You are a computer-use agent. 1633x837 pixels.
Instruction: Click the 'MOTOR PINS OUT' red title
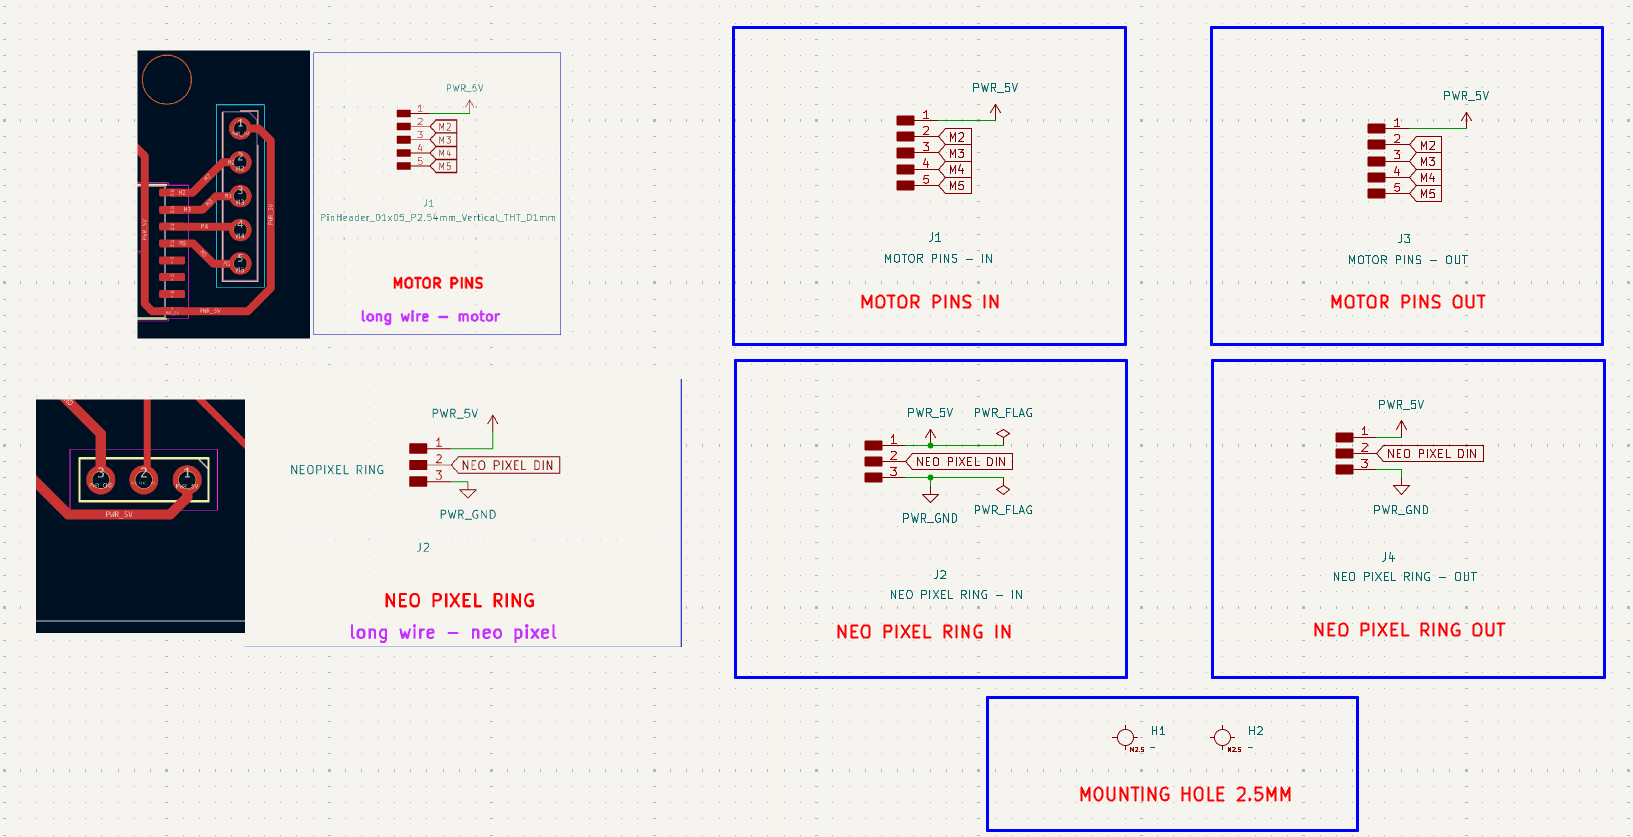[1408, 302]
